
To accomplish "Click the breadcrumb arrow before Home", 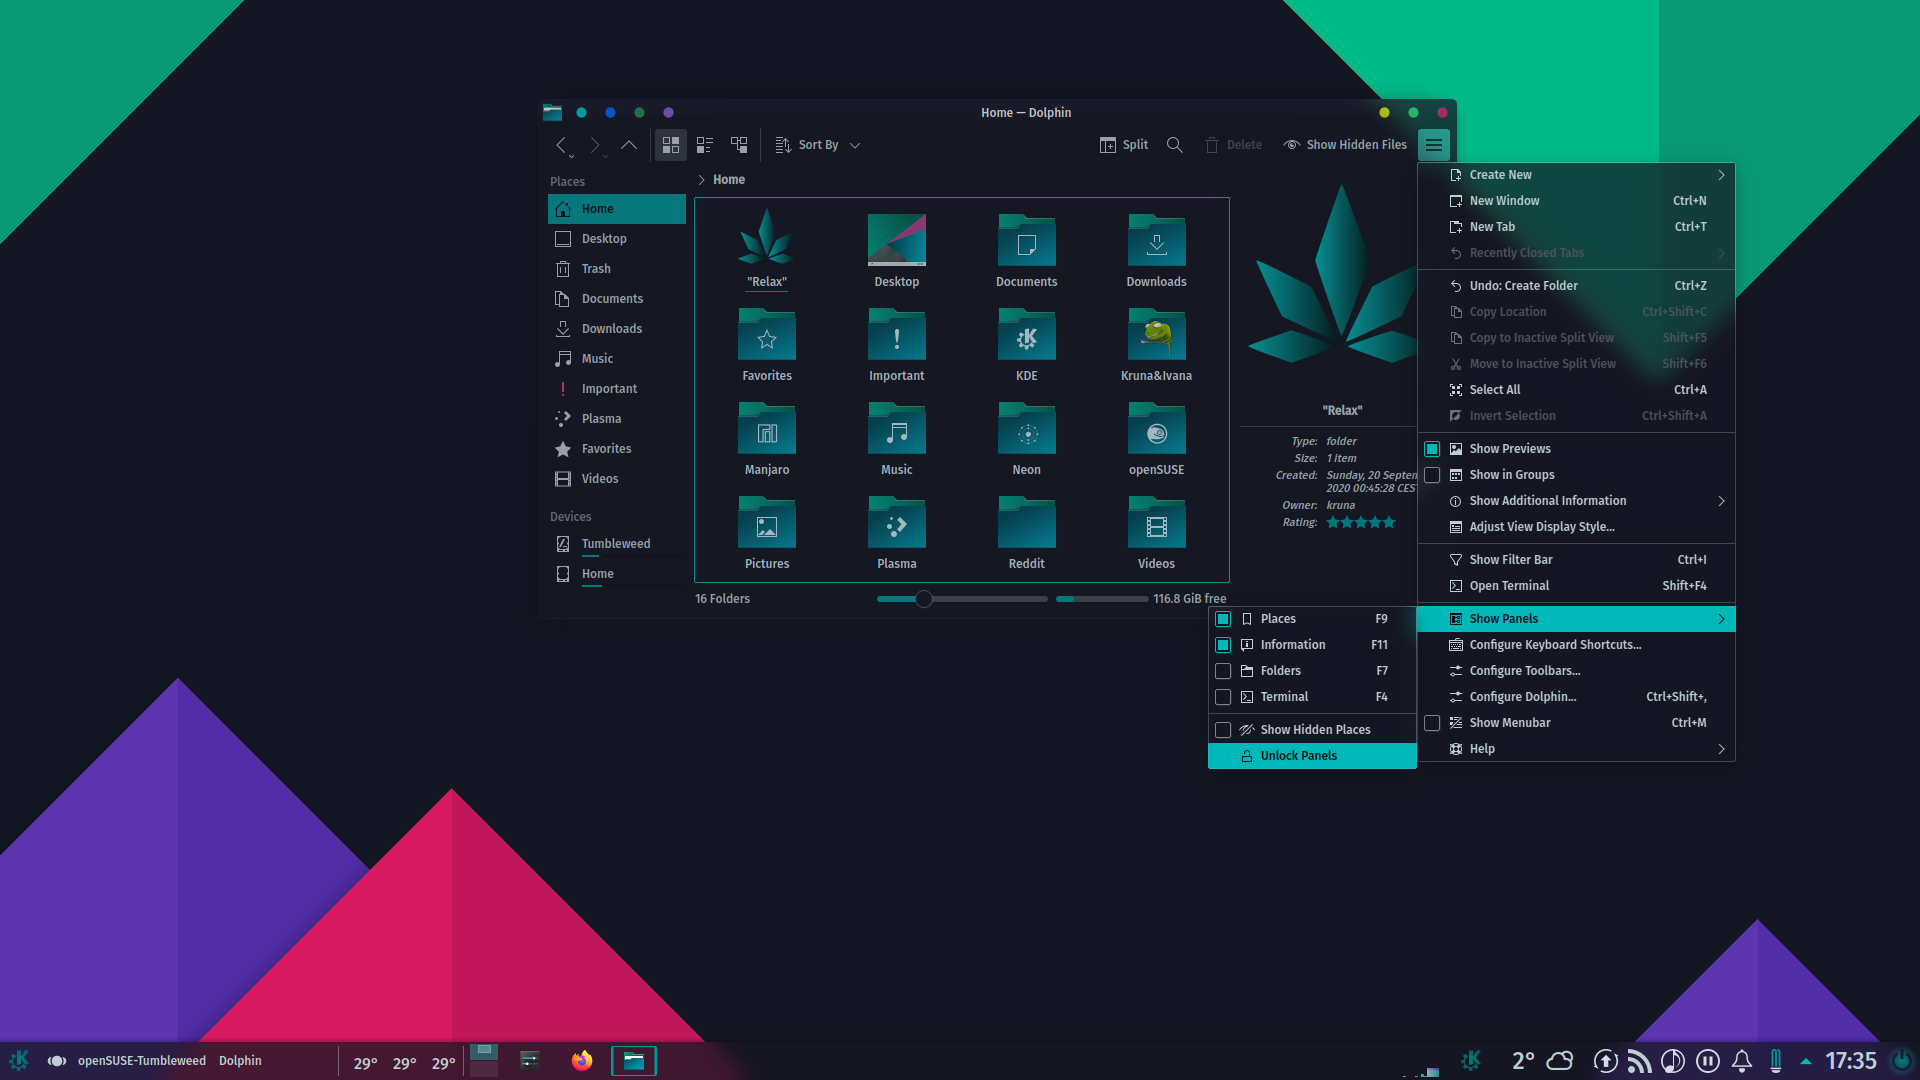I will (x=701, y=180).
